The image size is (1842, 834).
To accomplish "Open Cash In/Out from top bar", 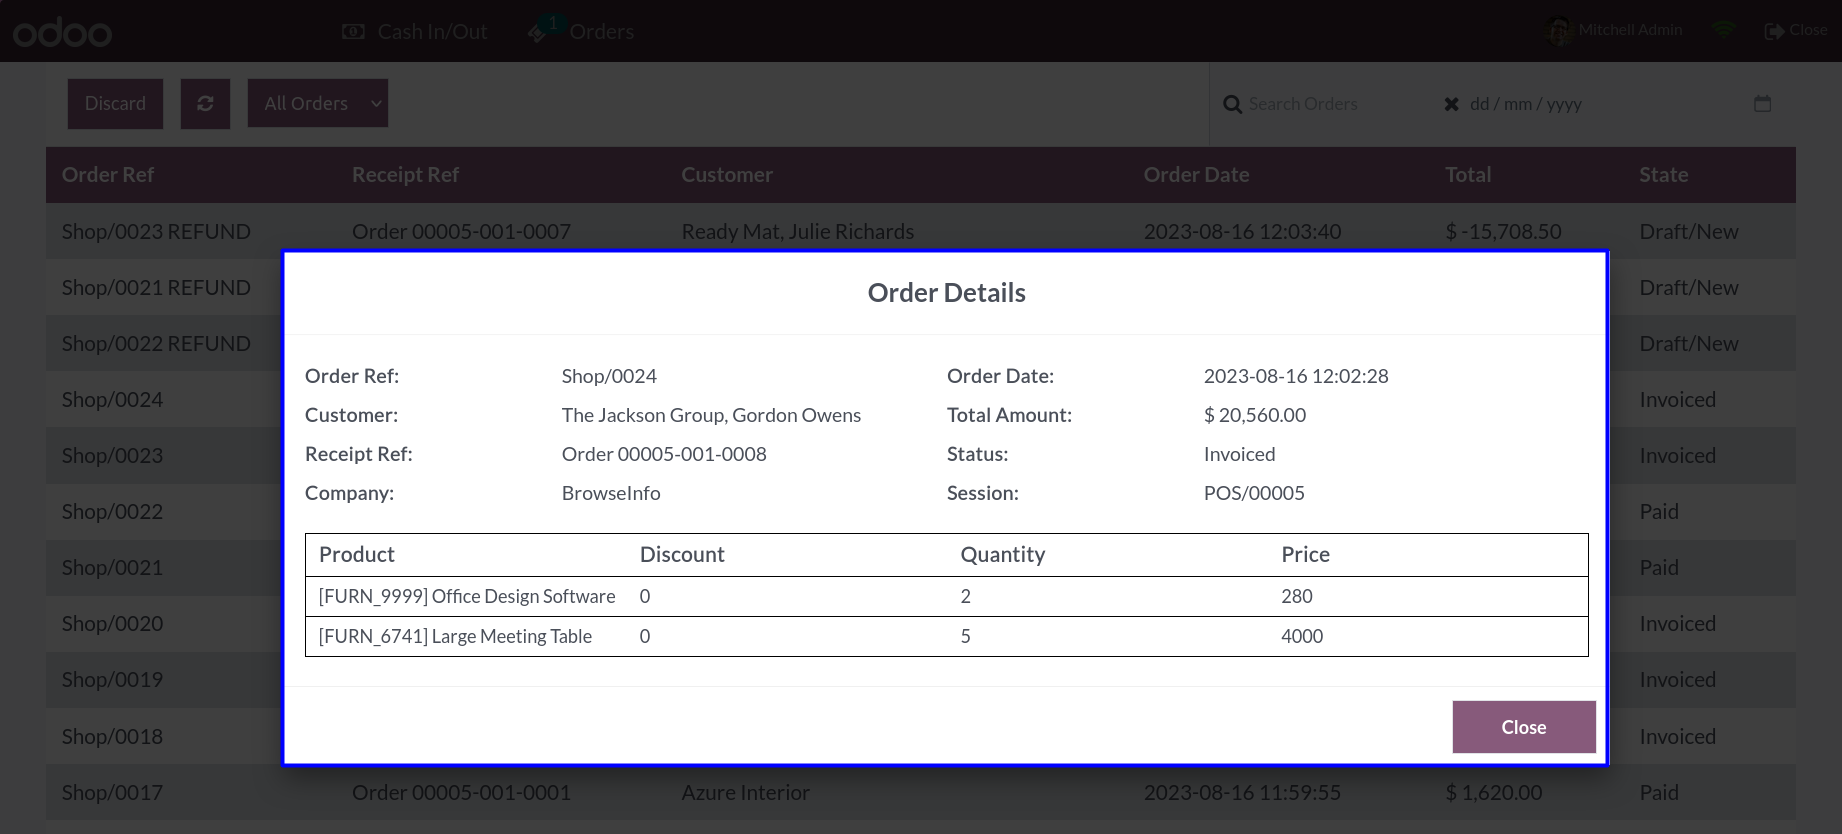I will click(414, 31).
